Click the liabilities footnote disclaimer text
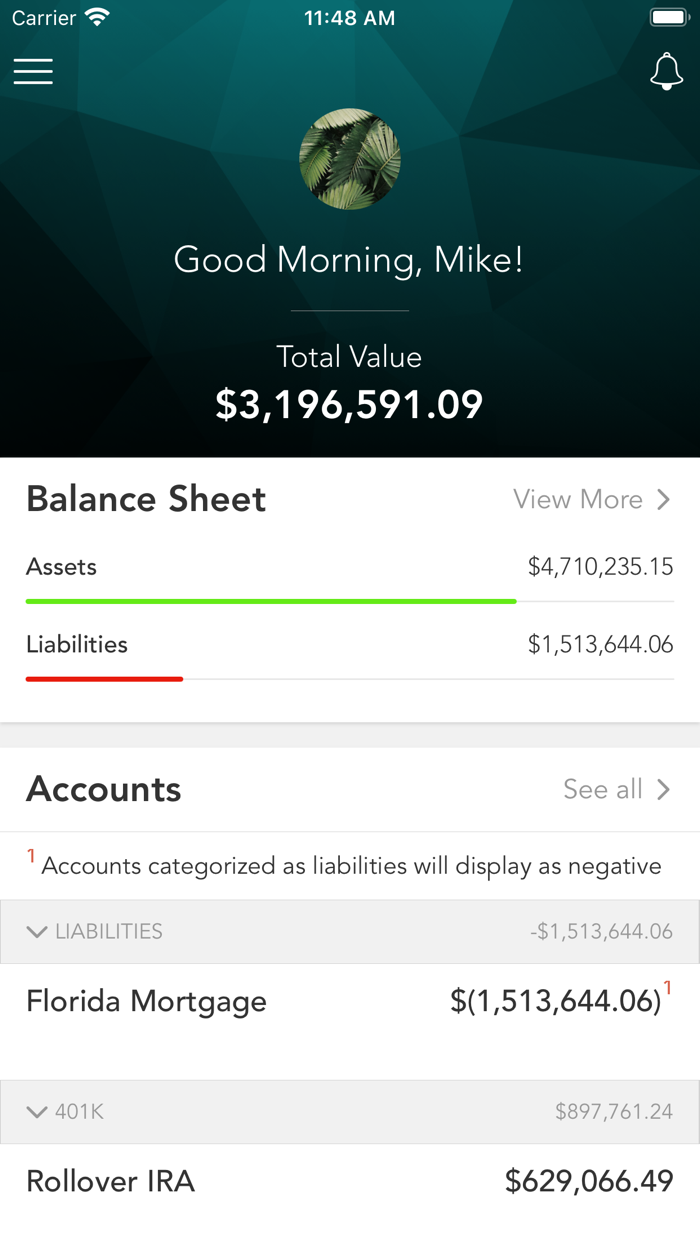Viewport: 700px width, 1244px height. [x=350, y=864]
